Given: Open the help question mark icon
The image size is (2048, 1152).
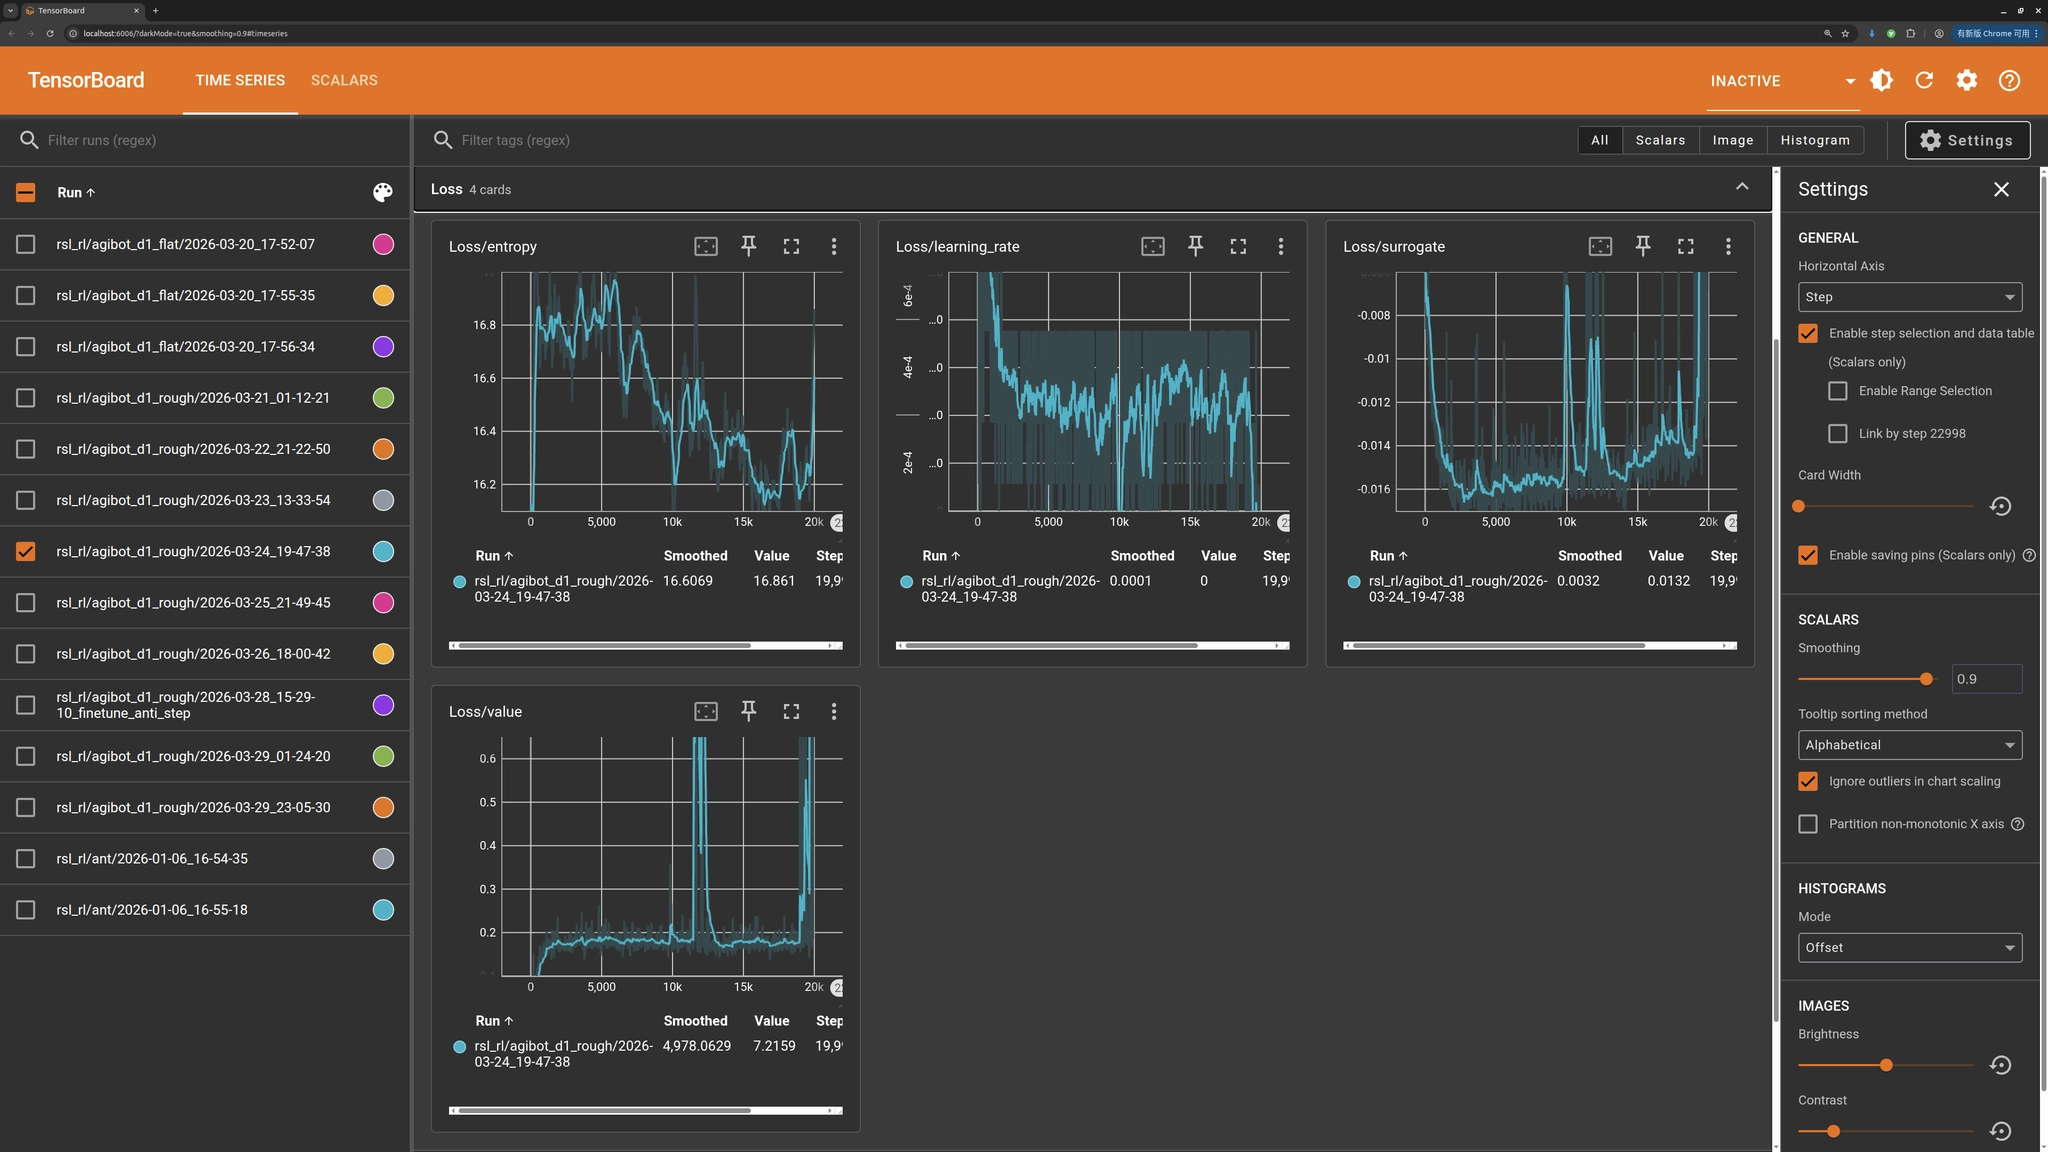Looking at the screenshot, I should tap(2009, 80).
